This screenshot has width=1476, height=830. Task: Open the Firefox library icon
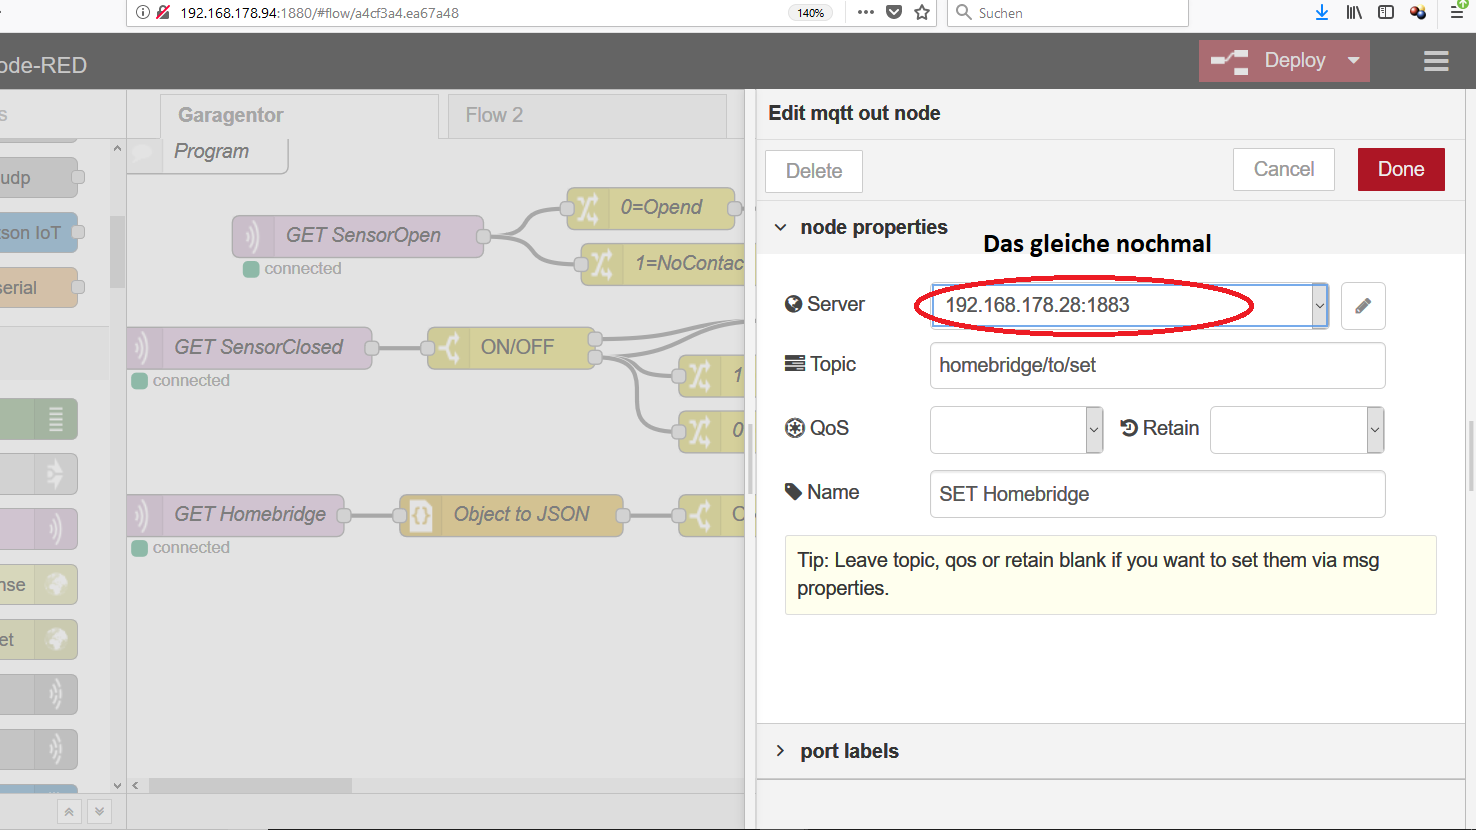point(1353,12)
